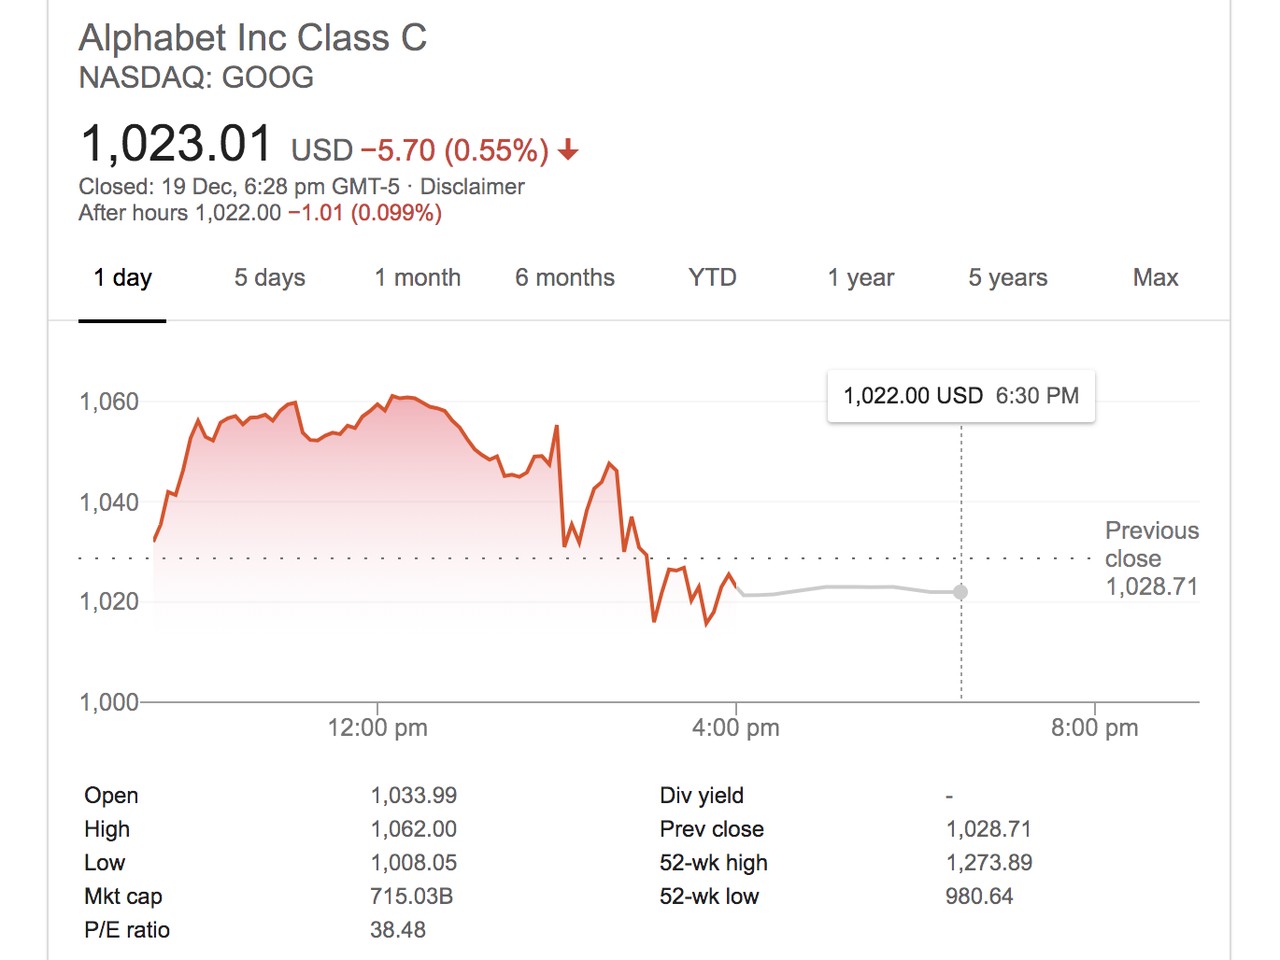Select the 1 month range tab

[x=417, y=278]
